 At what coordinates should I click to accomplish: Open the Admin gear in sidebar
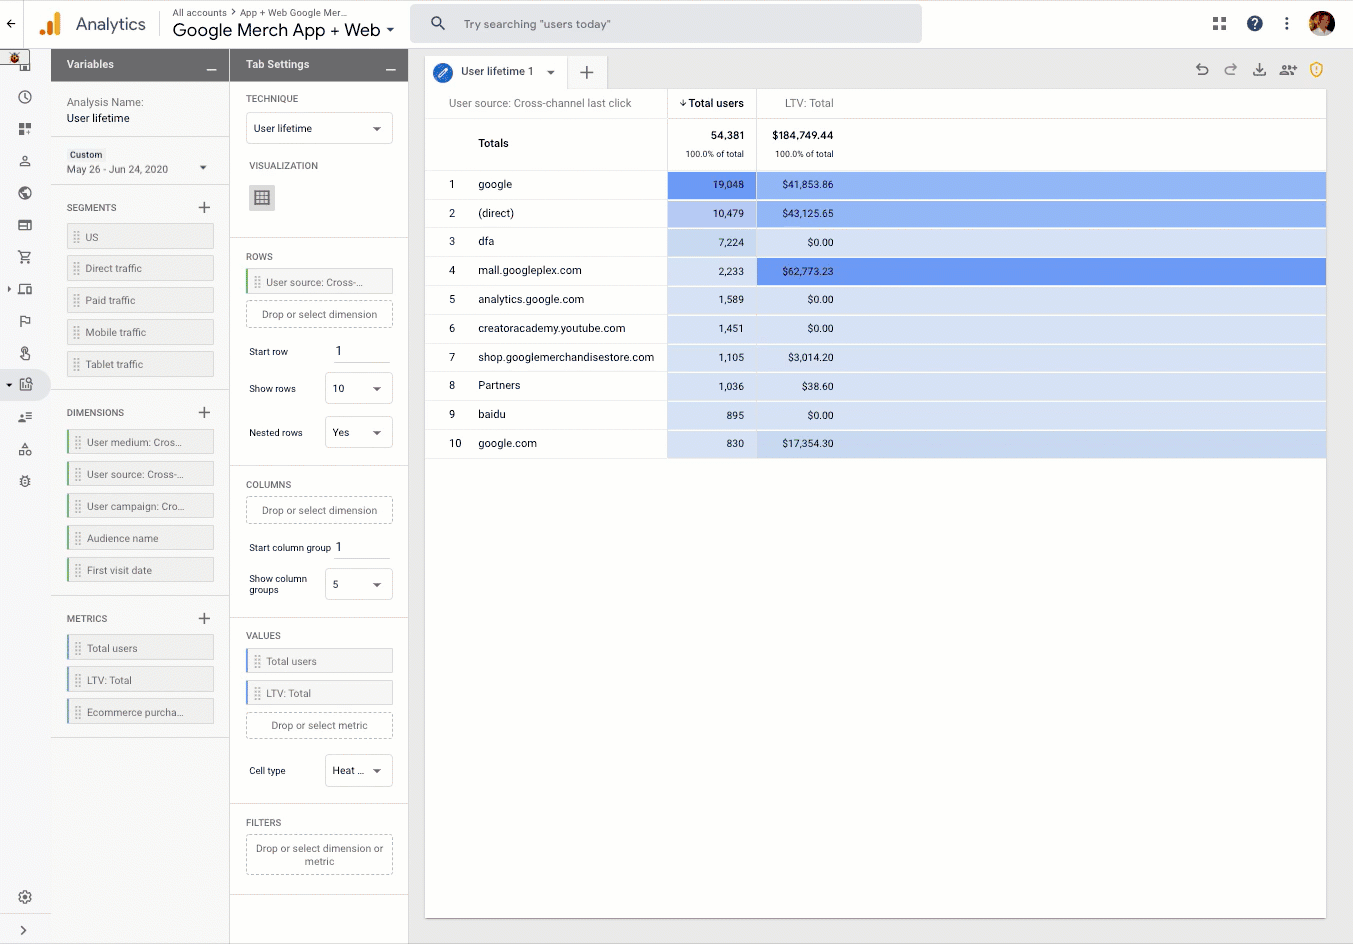pos(25,897)
